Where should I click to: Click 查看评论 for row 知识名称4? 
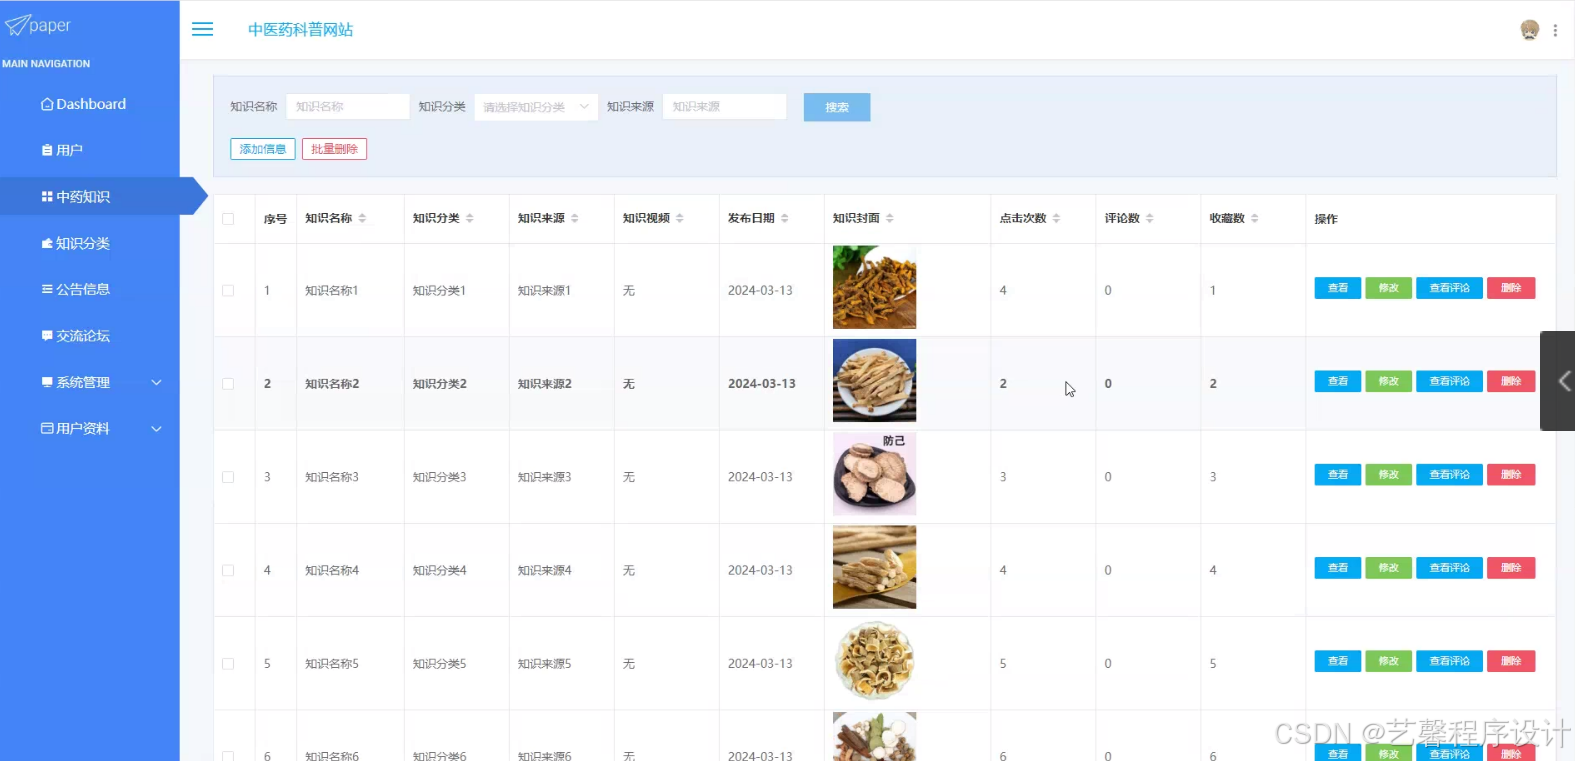tap(1449, 568)
